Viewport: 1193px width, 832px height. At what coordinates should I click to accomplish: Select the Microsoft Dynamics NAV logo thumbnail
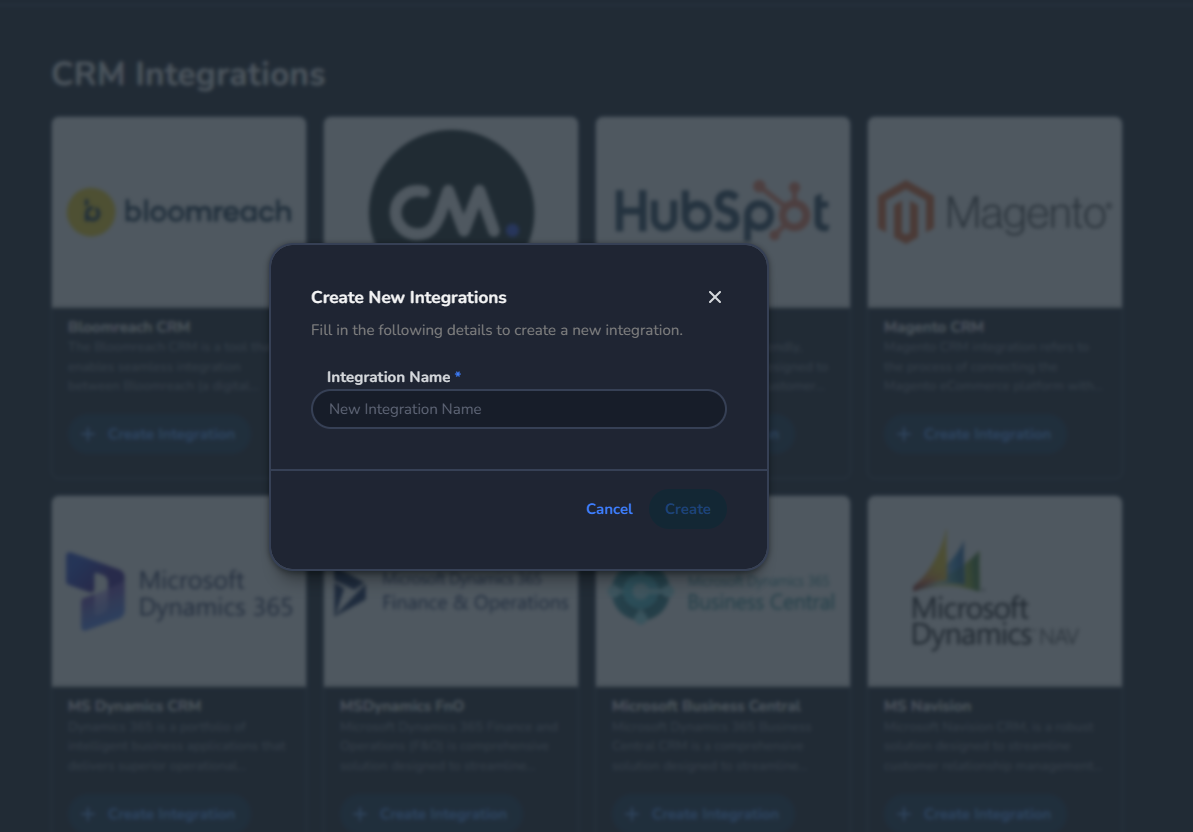[x=994, y=592]
